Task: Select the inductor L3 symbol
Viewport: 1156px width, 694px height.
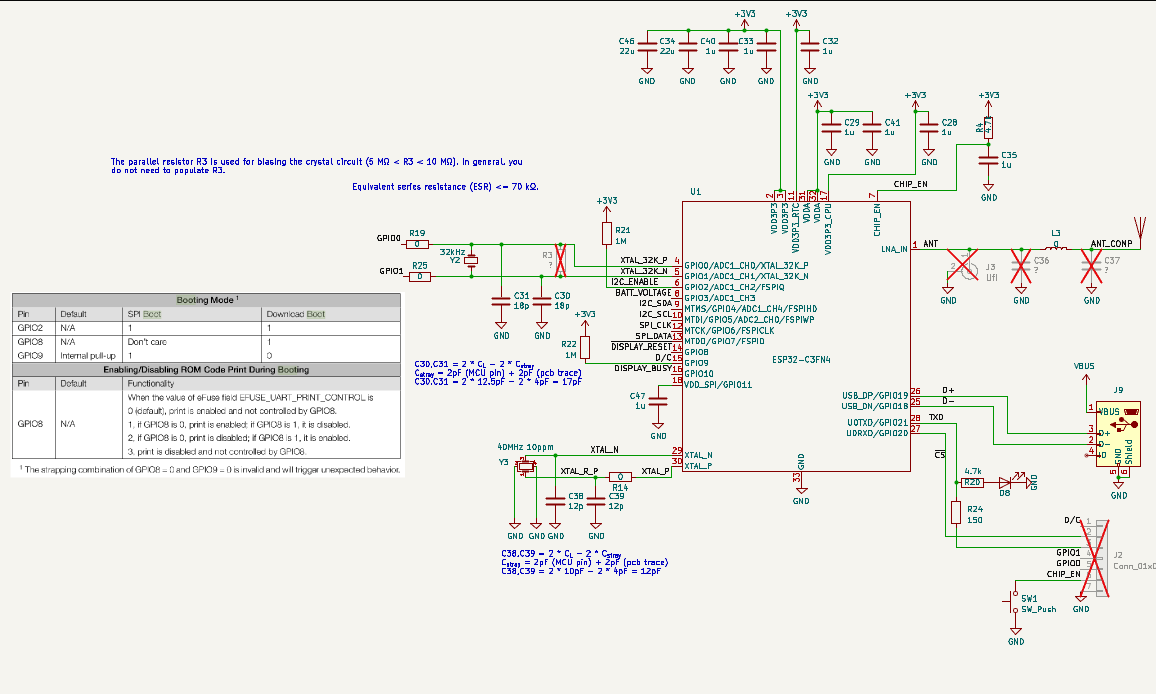Action: pos(1055,248)
